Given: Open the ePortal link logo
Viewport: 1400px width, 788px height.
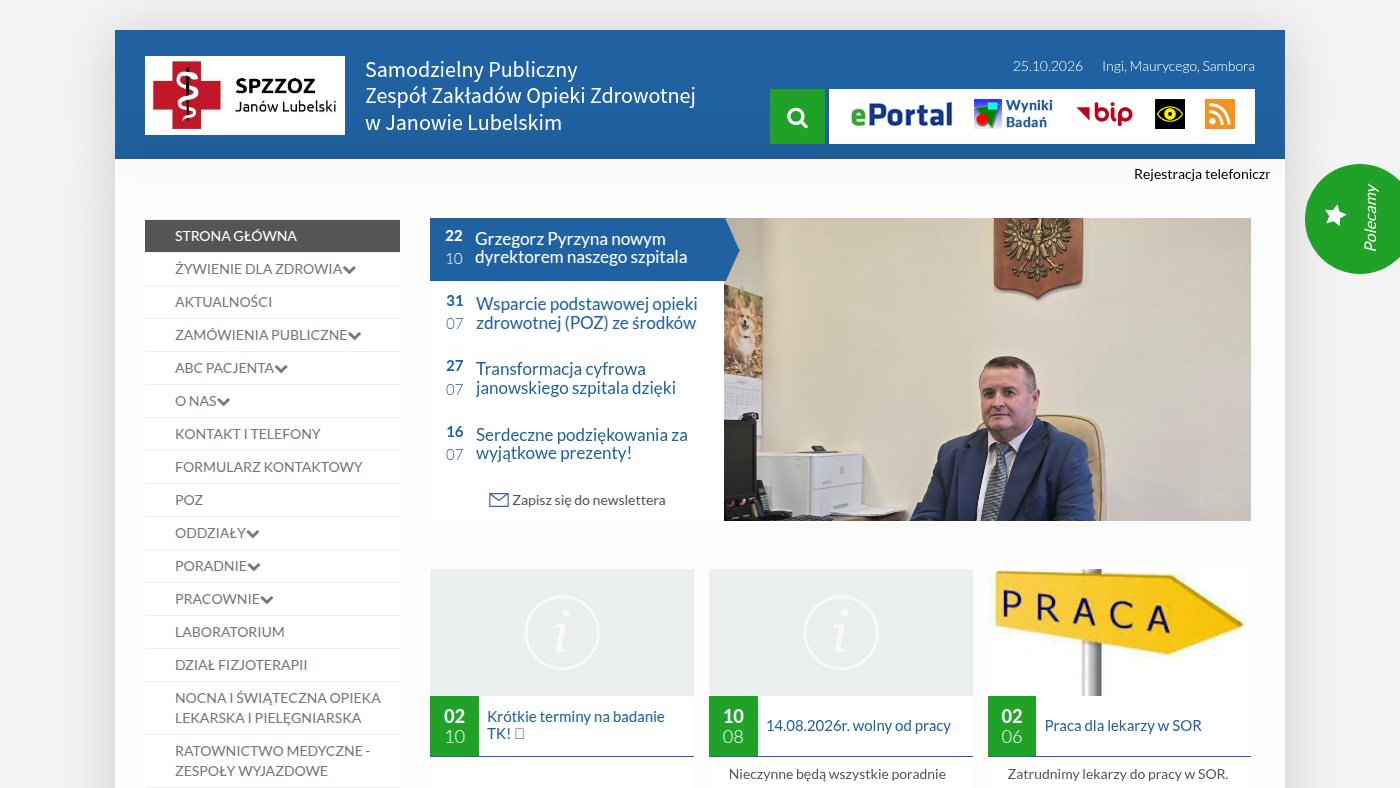Looking at the screenshot, I should click(x=902, y=115).
